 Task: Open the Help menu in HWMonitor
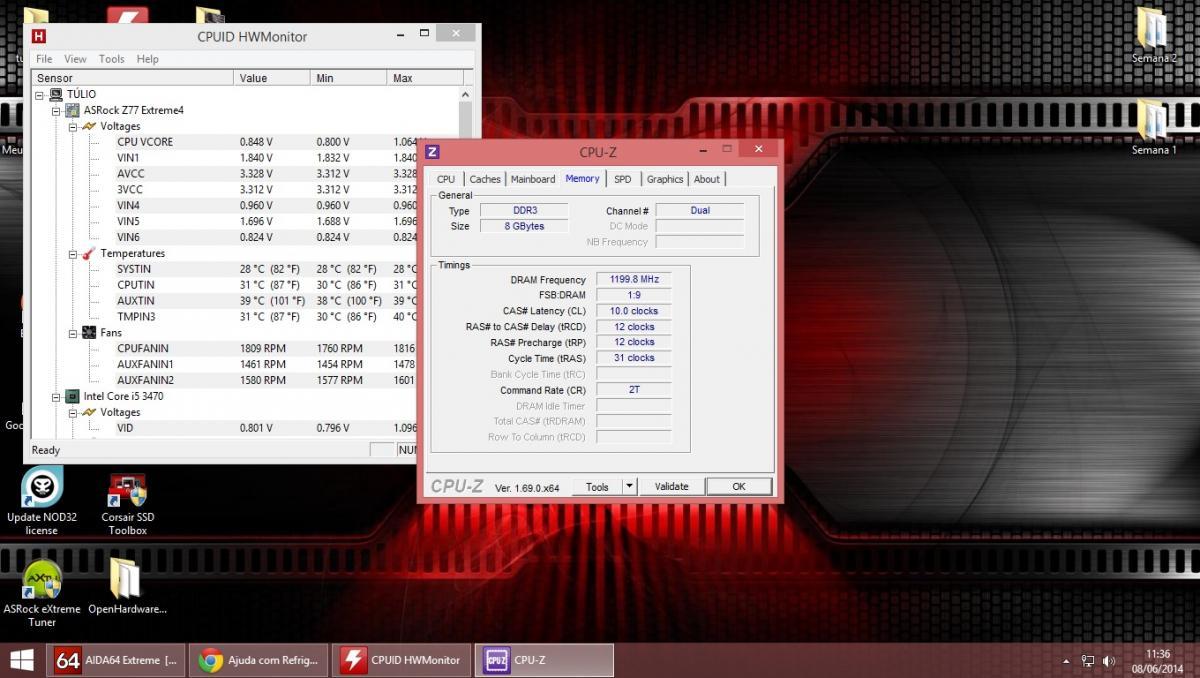[148, 59]
